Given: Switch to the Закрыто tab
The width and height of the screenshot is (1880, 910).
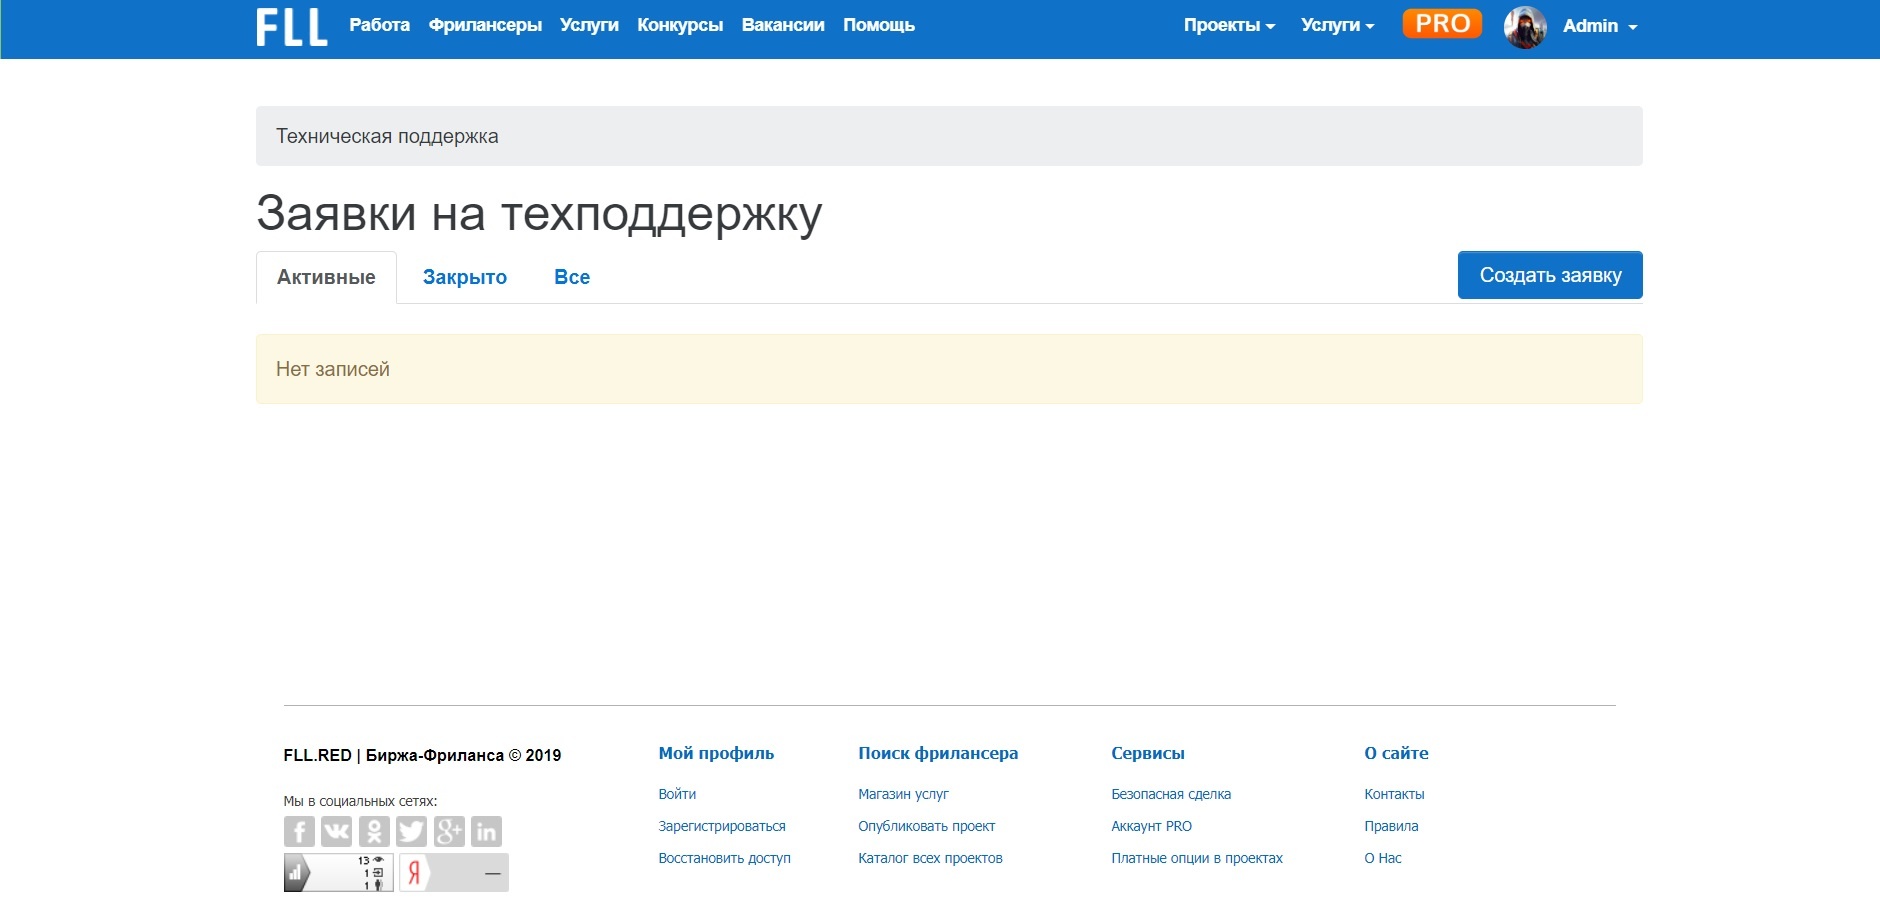Looking at the screenshot, I should pos(464,277).
